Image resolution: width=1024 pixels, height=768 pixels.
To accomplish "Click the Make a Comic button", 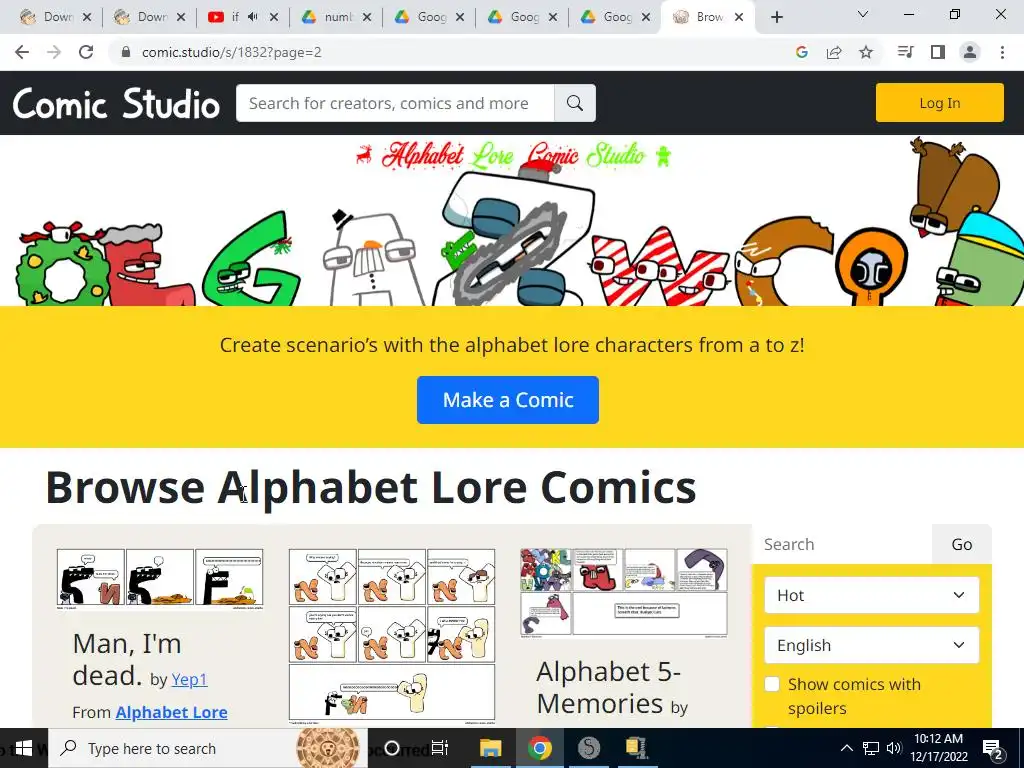I will 507,400.
